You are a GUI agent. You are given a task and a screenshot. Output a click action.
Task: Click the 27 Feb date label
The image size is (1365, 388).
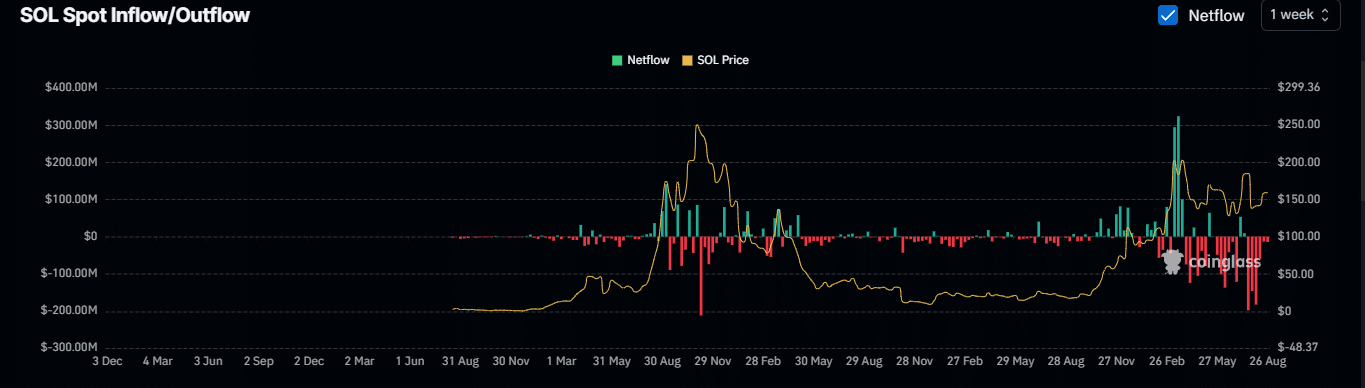[966, 362]
